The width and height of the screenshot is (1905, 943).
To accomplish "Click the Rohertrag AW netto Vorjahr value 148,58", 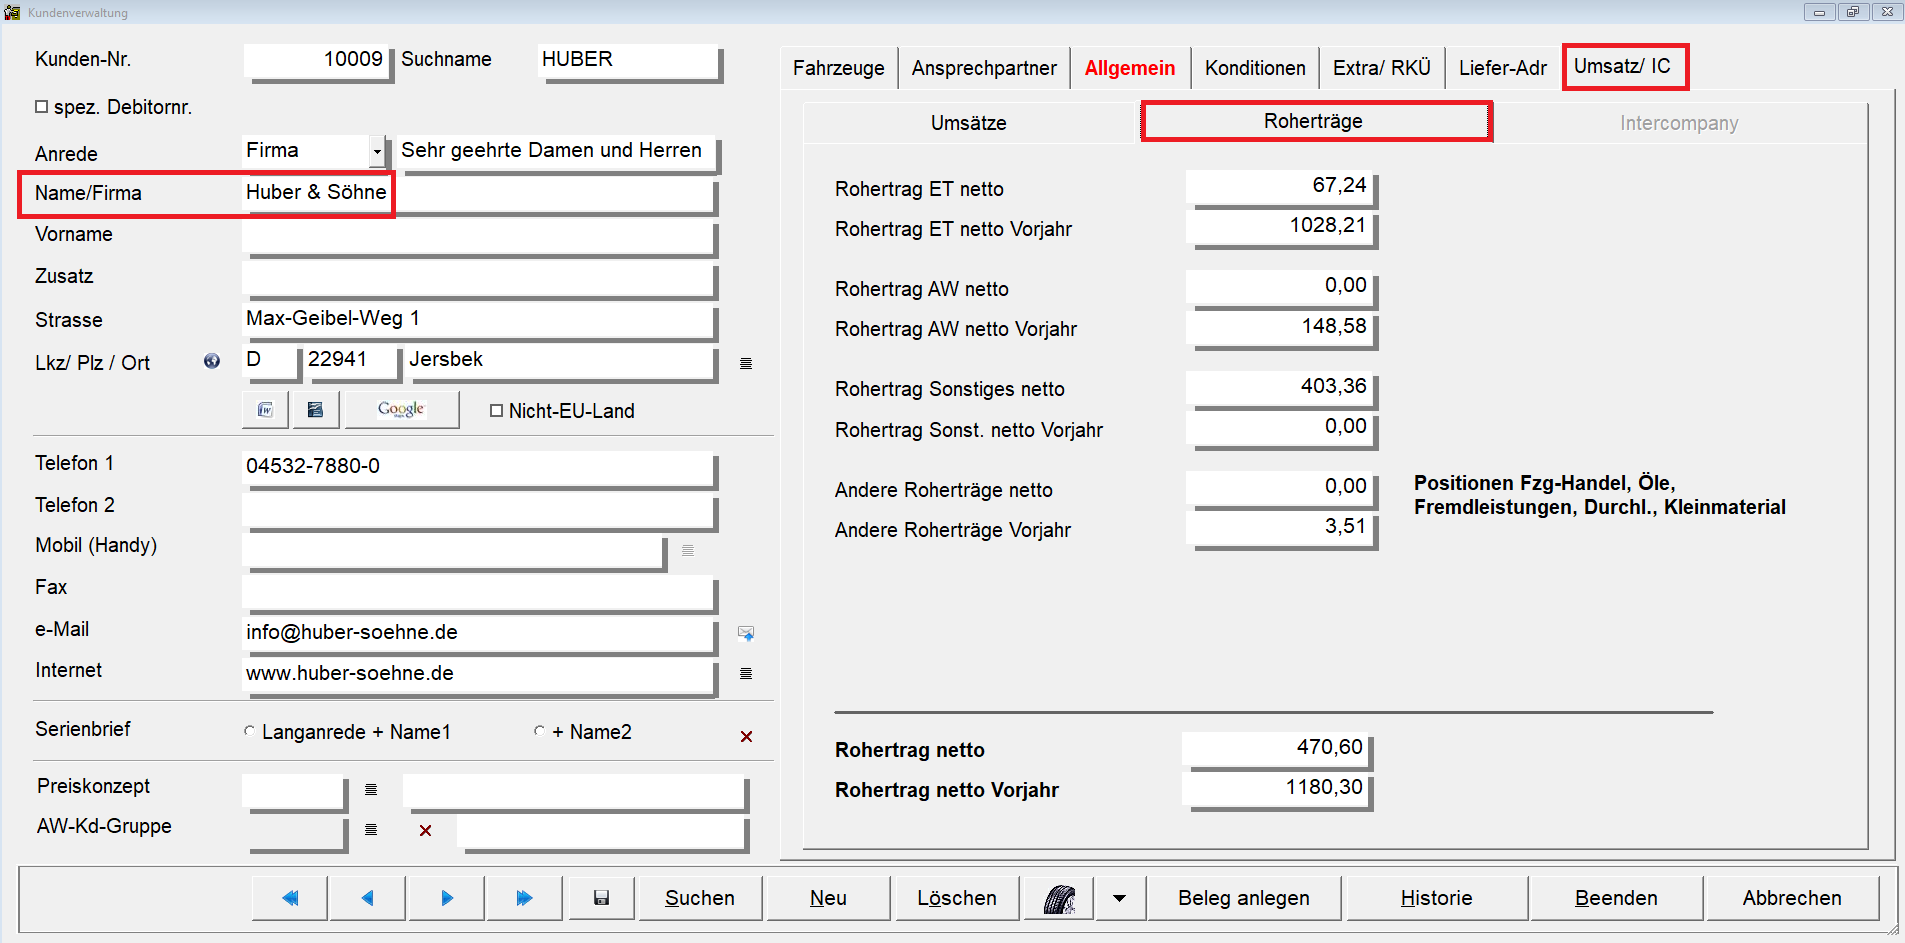I will click(x=1280, y=328).
